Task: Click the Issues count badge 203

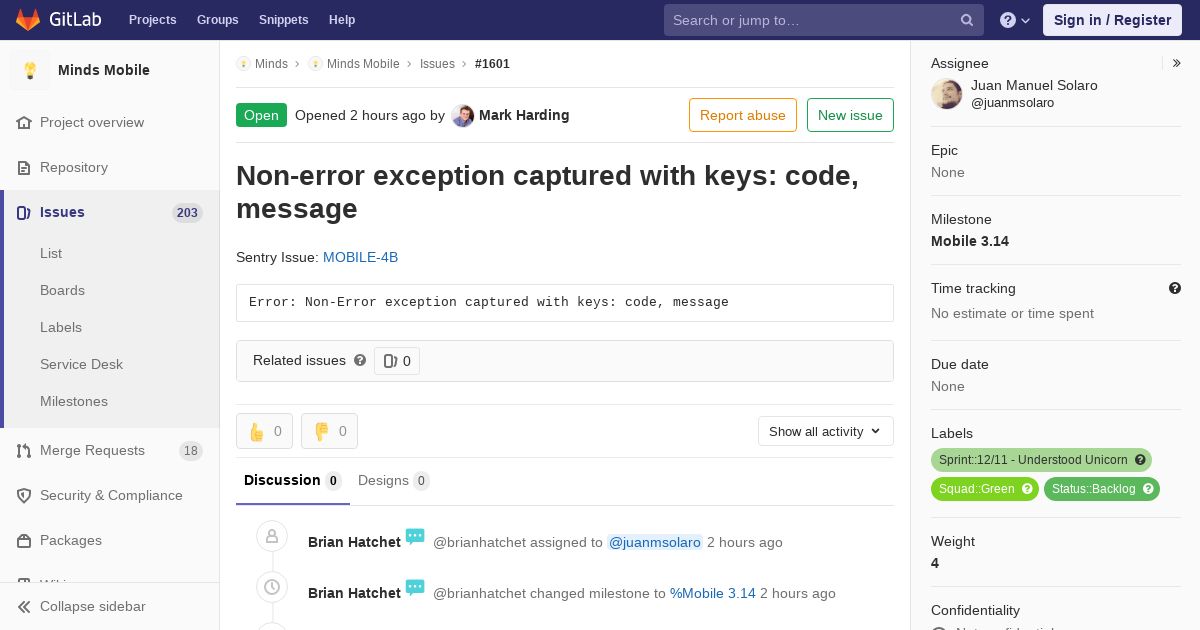Action: click(x=187, y=213)
